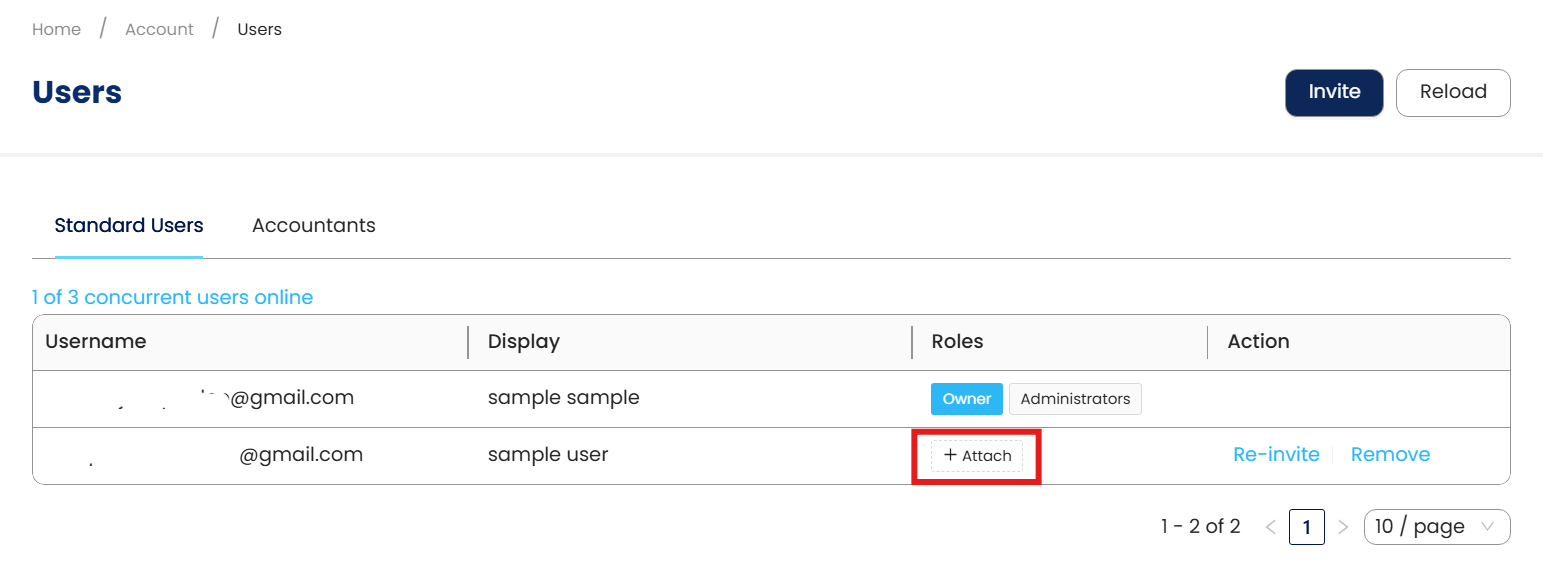Click the Username column header

96,342
